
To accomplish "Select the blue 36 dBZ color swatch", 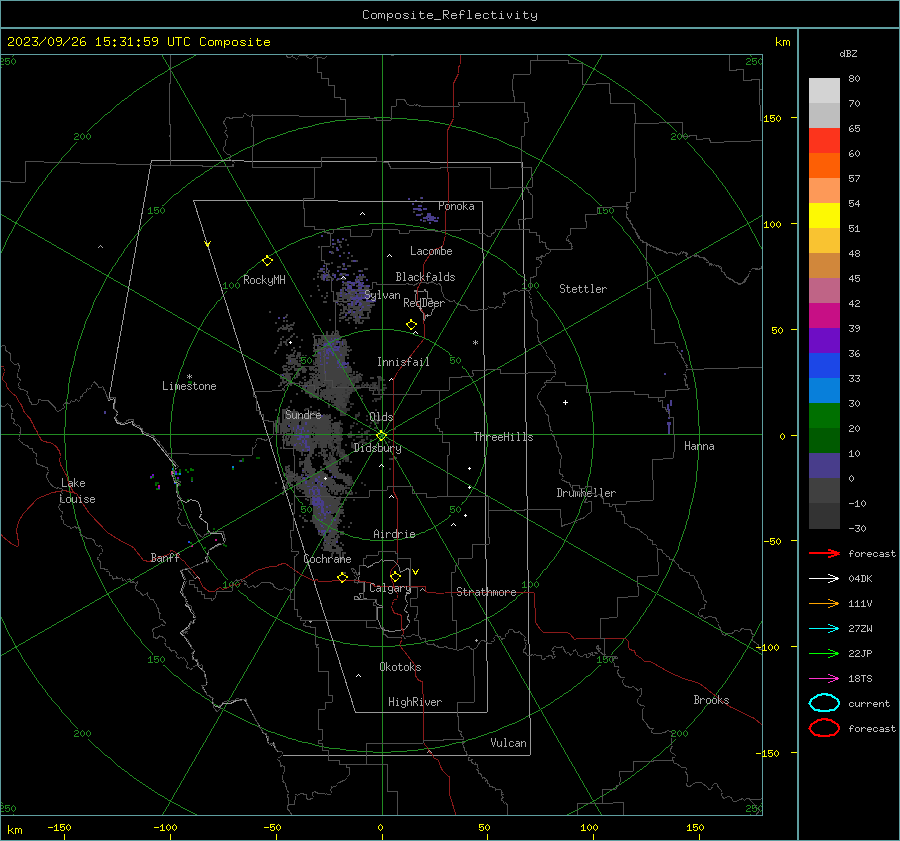I will point(824,366).
